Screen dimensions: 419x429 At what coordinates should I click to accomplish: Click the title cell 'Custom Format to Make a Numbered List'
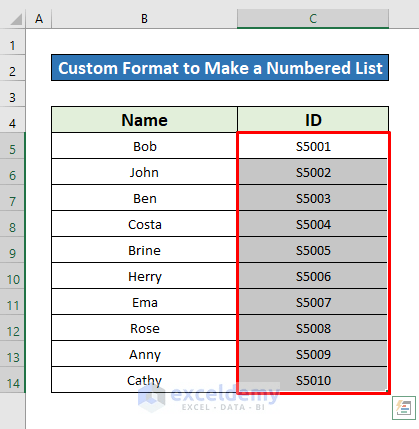coord(220,68)
